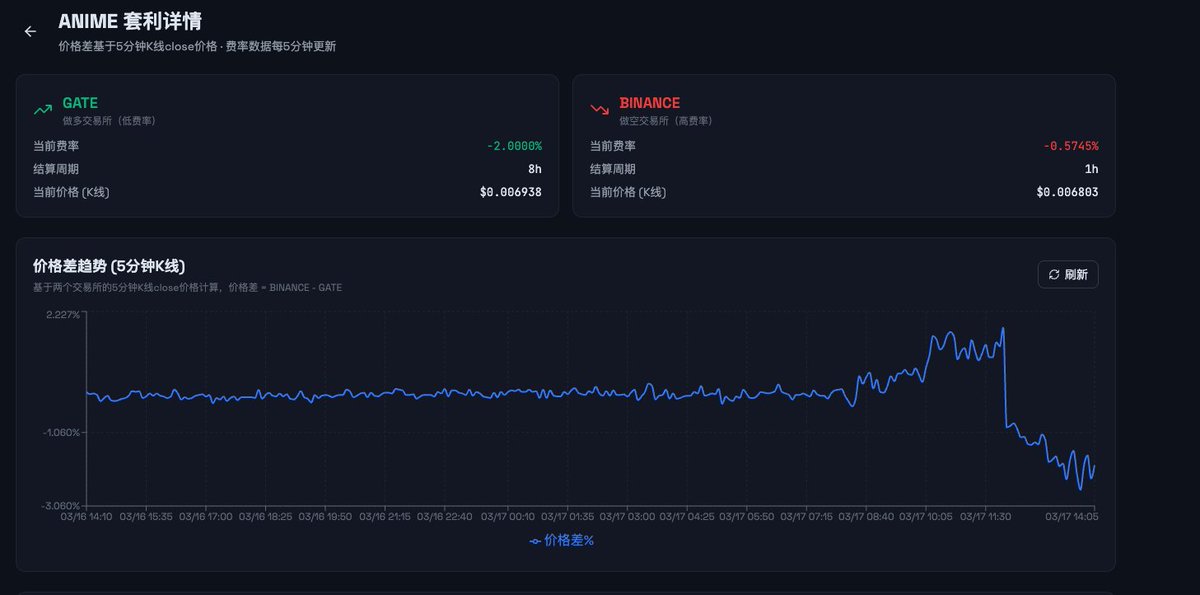Click the 03/17 00:10 x-axis label
Screen dimensions: 1200x595
(x=508, y=517)
